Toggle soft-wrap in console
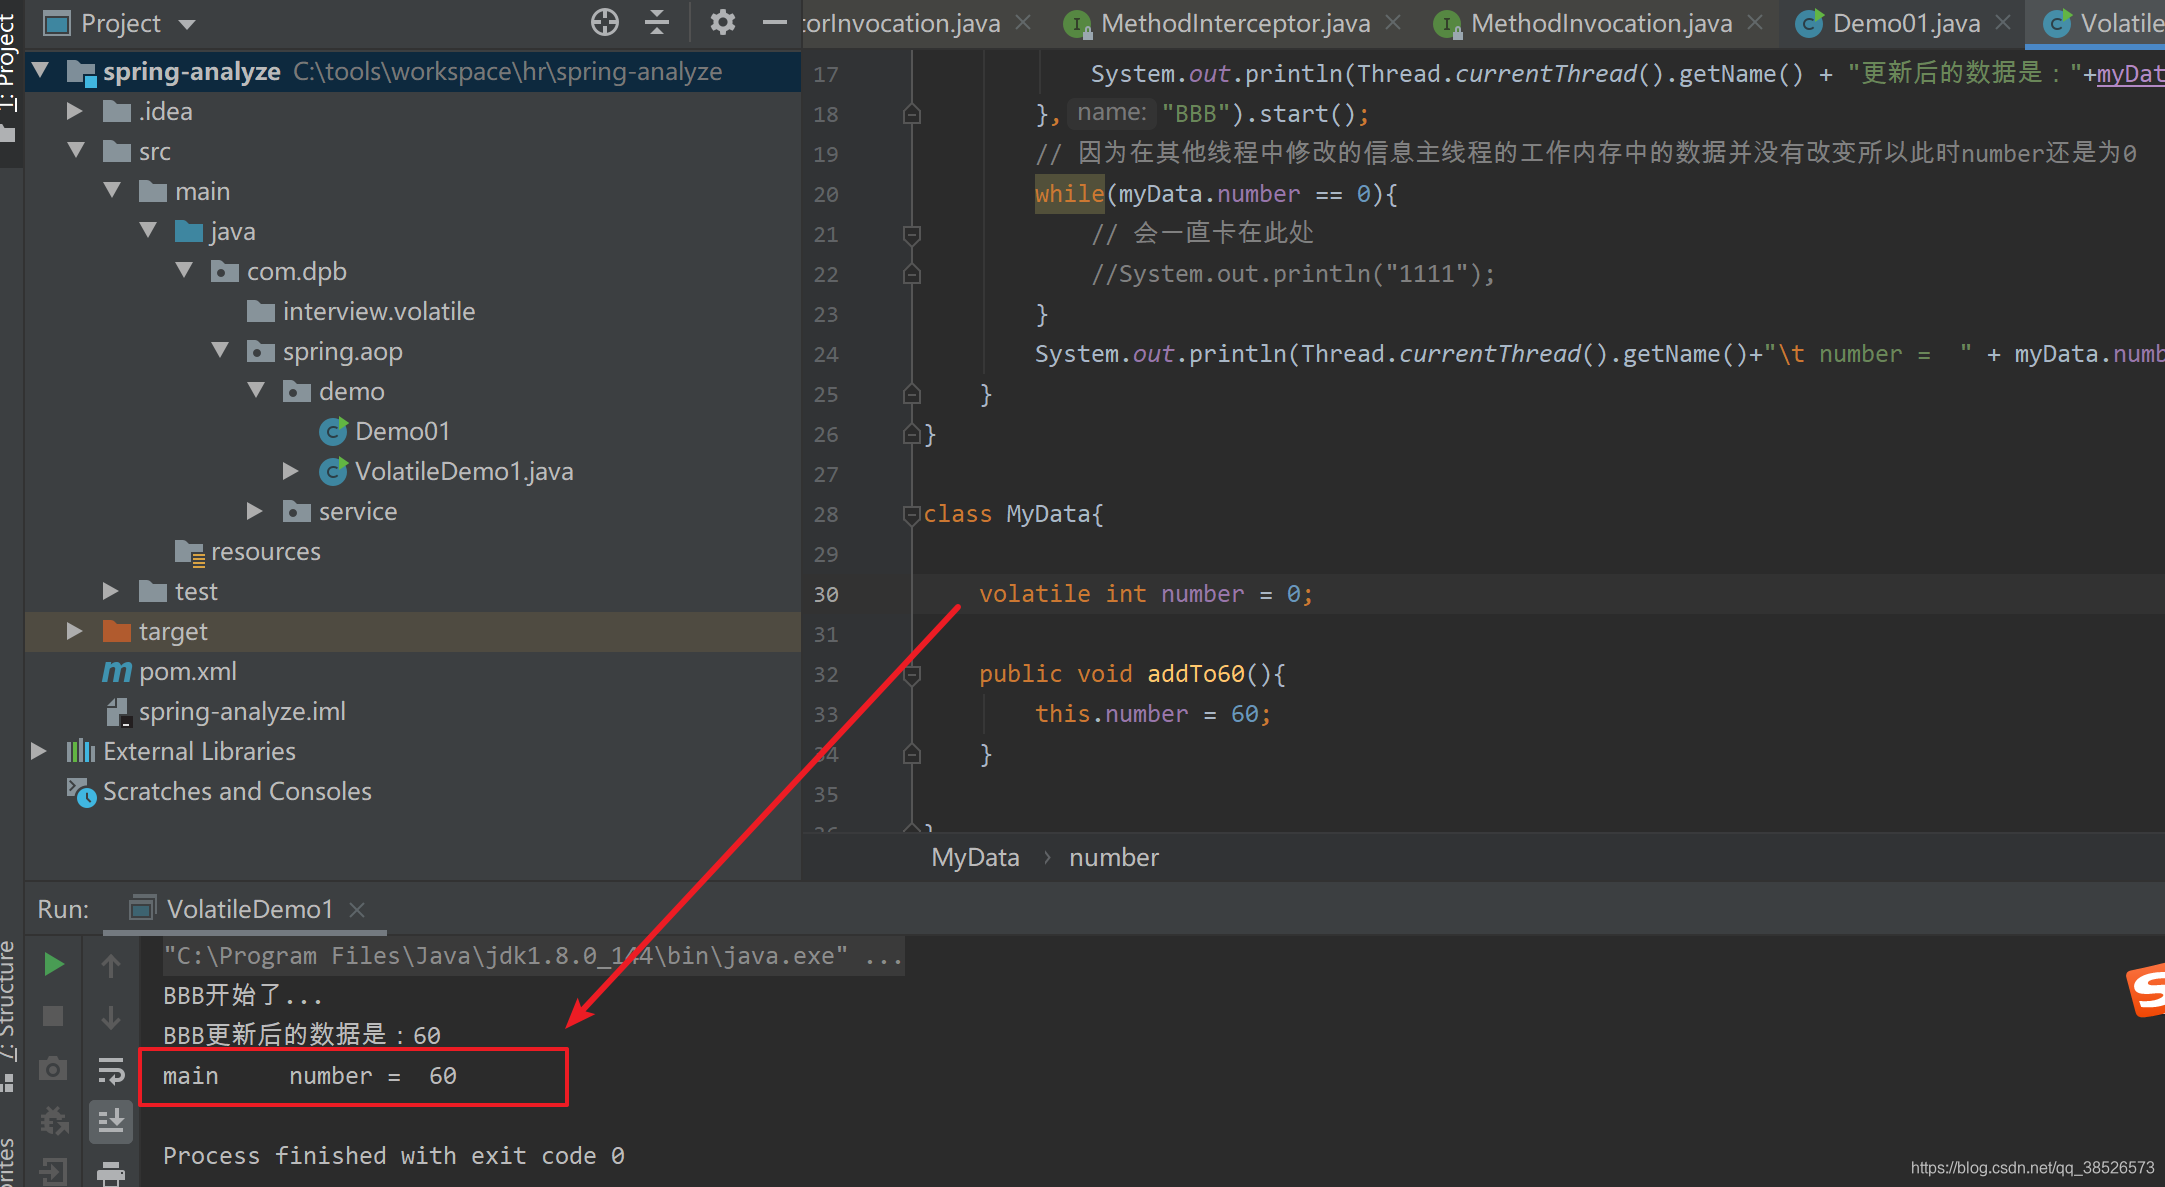The height and width of the screenshot is (1187, 2165). point(111,1071)
